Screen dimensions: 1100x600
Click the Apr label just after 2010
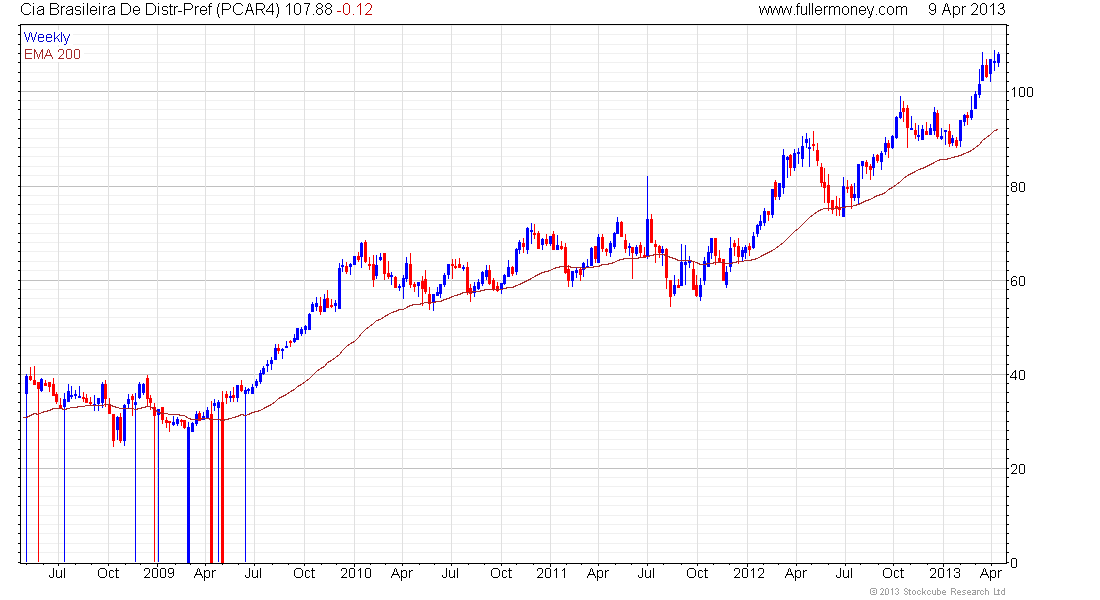(x=402, y=574)
